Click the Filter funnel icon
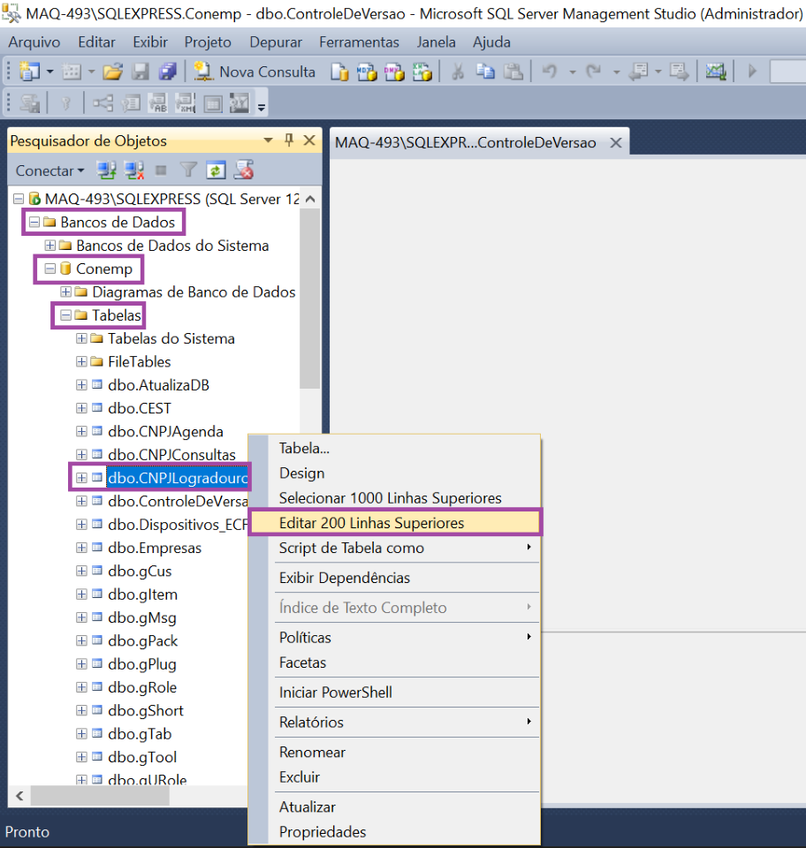Viewport: 806px width, 848px height. (188, 171)
